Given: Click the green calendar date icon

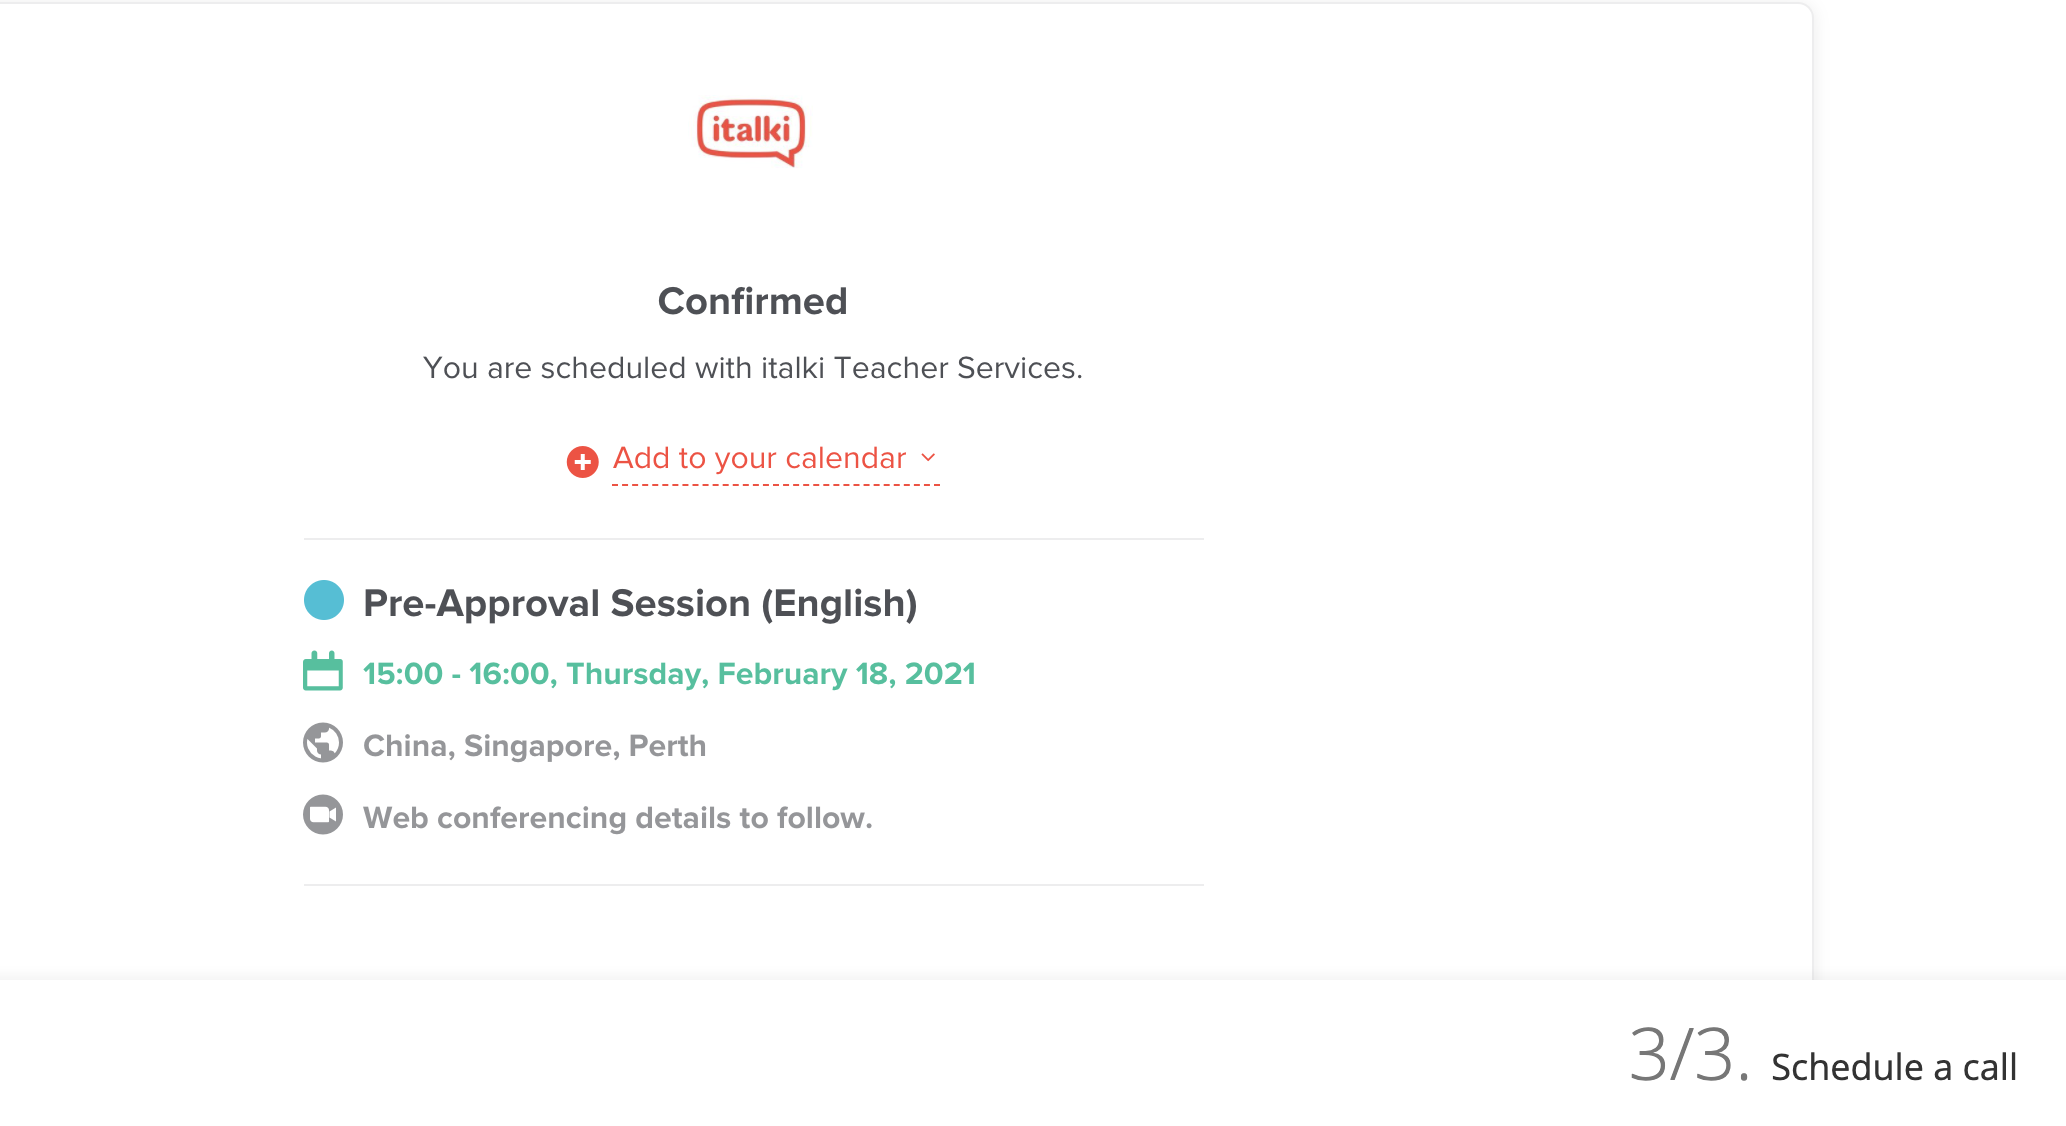Looking at the screenshot, I should [x=323, y=671].
